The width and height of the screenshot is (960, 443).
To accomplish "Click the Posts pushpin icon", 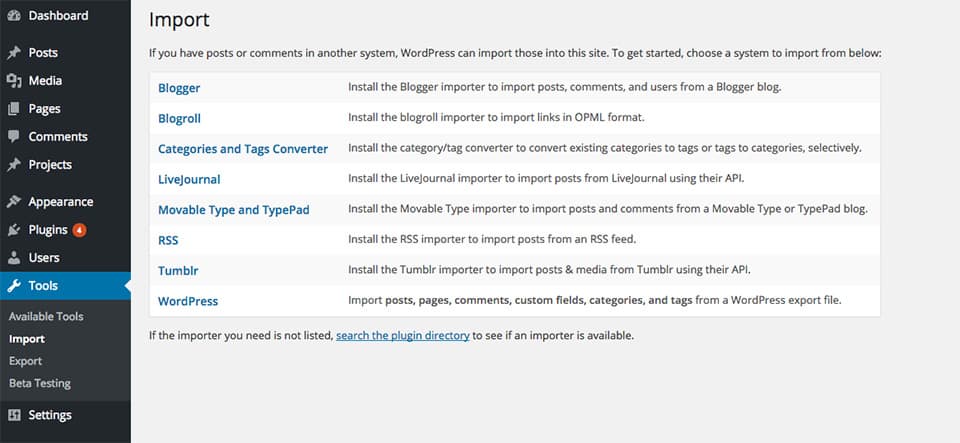I will click(x=14, y=53).
